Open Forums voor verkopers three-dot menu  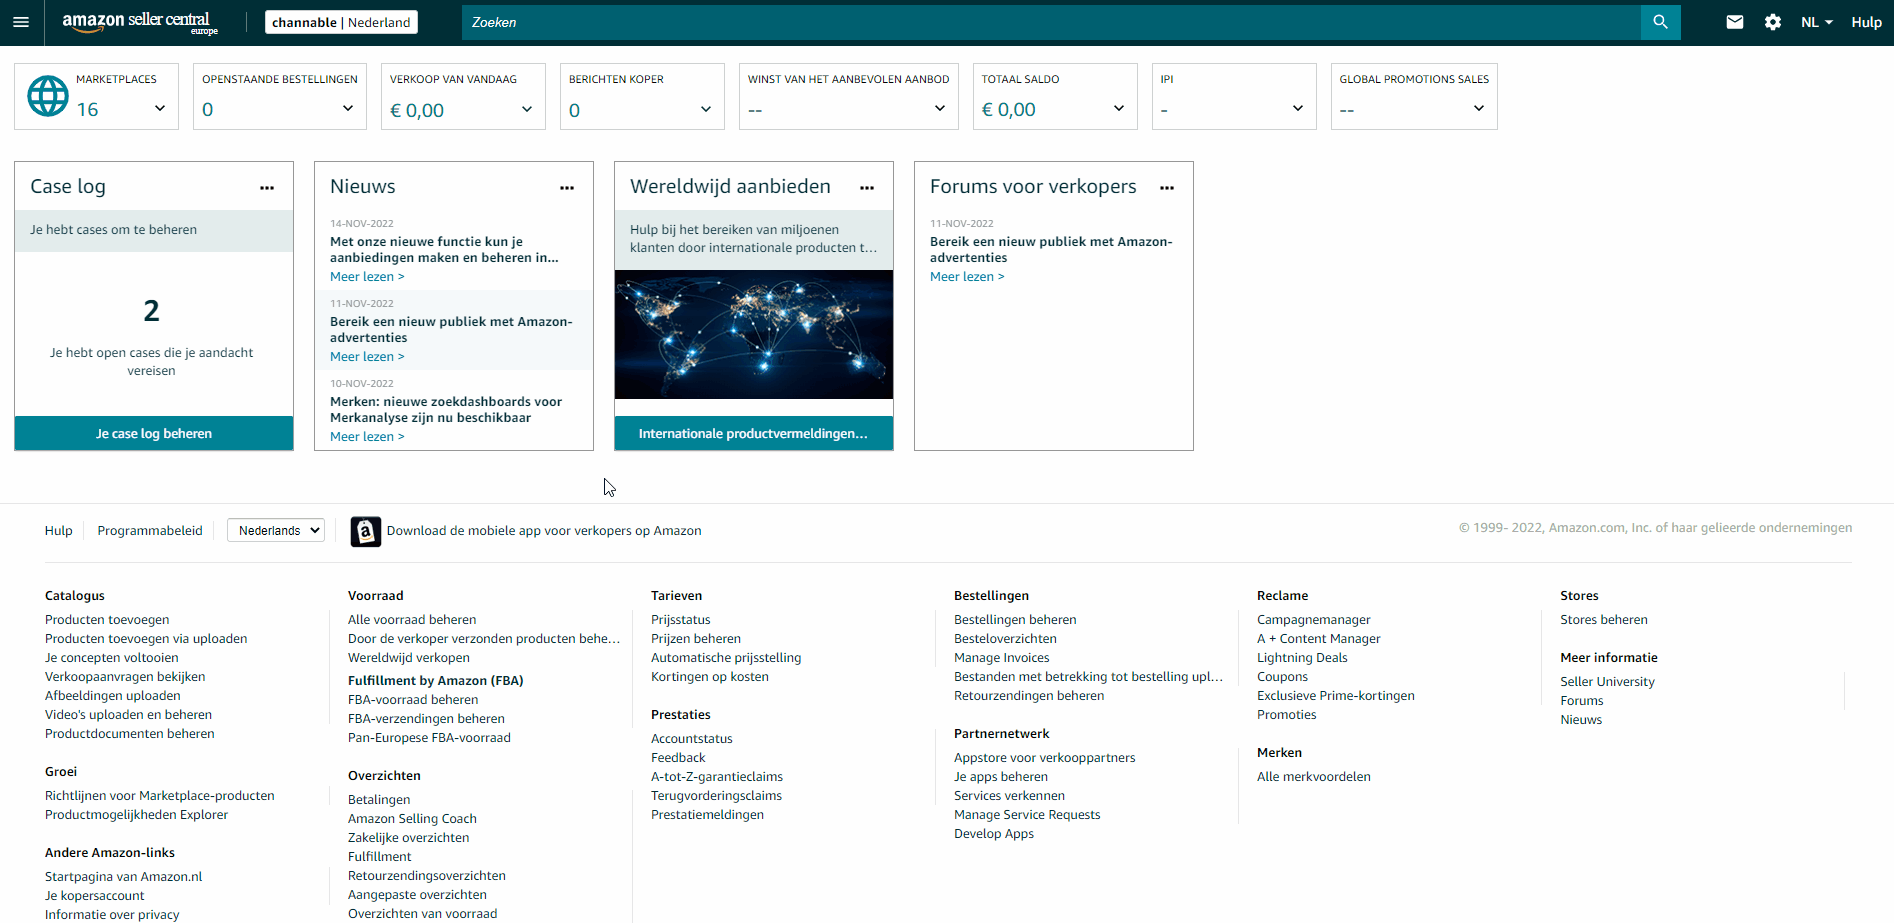(1167, 188)
